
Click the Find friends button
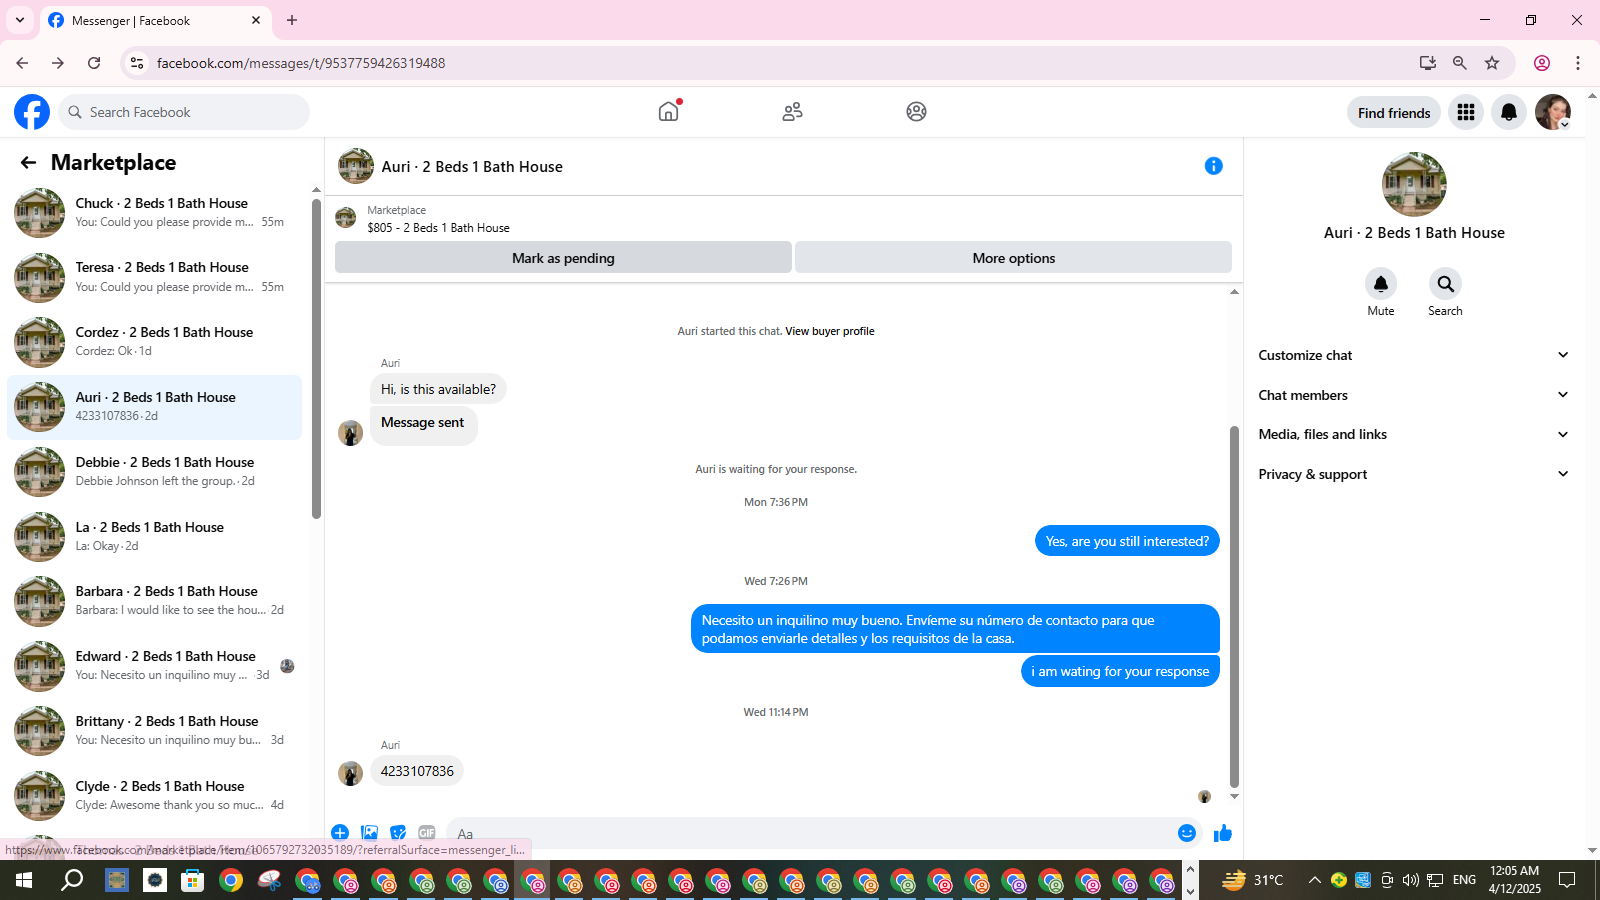(1394, 113)
